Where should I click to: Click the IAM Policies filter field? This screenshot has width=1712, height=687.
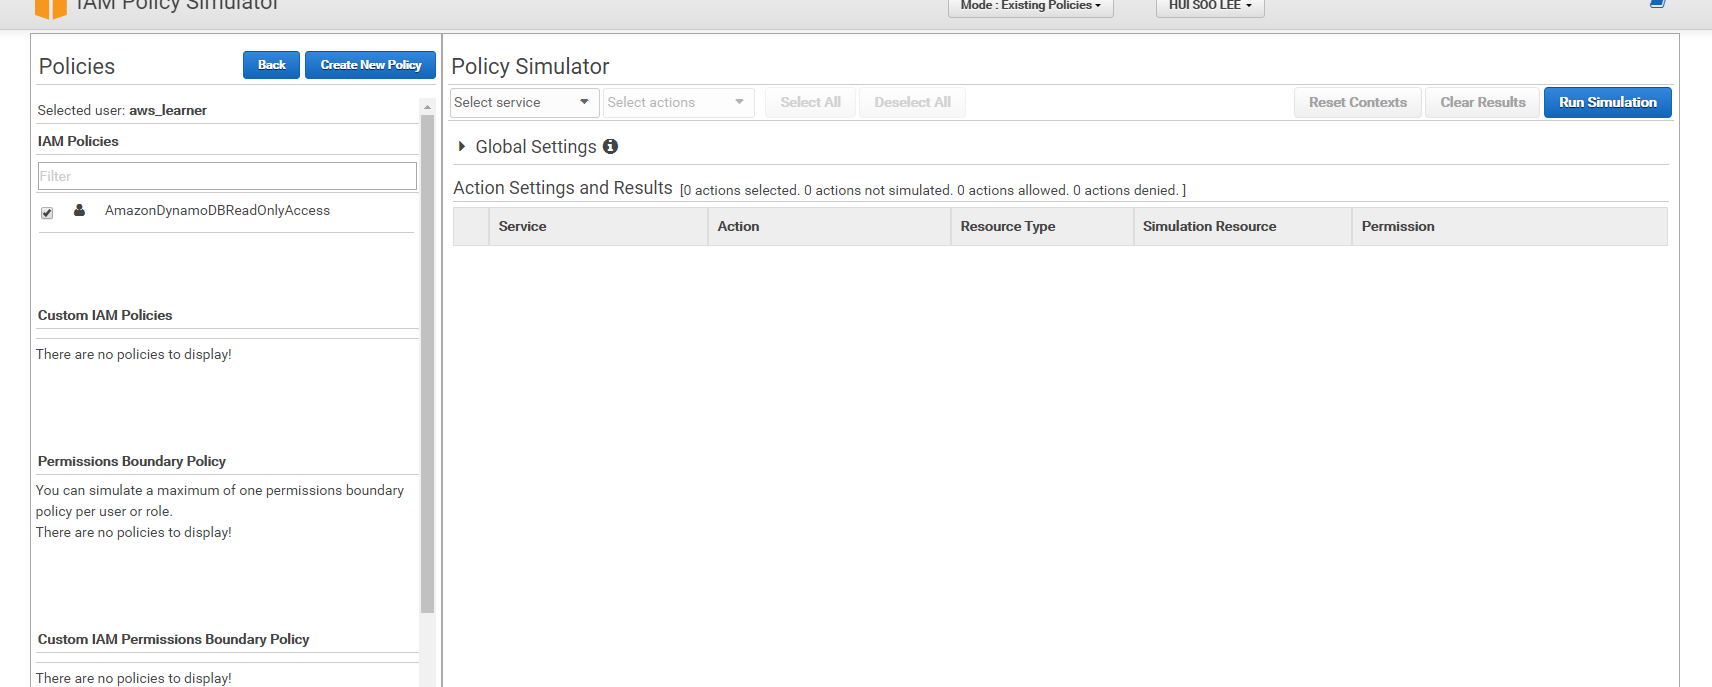click(227, 176)
